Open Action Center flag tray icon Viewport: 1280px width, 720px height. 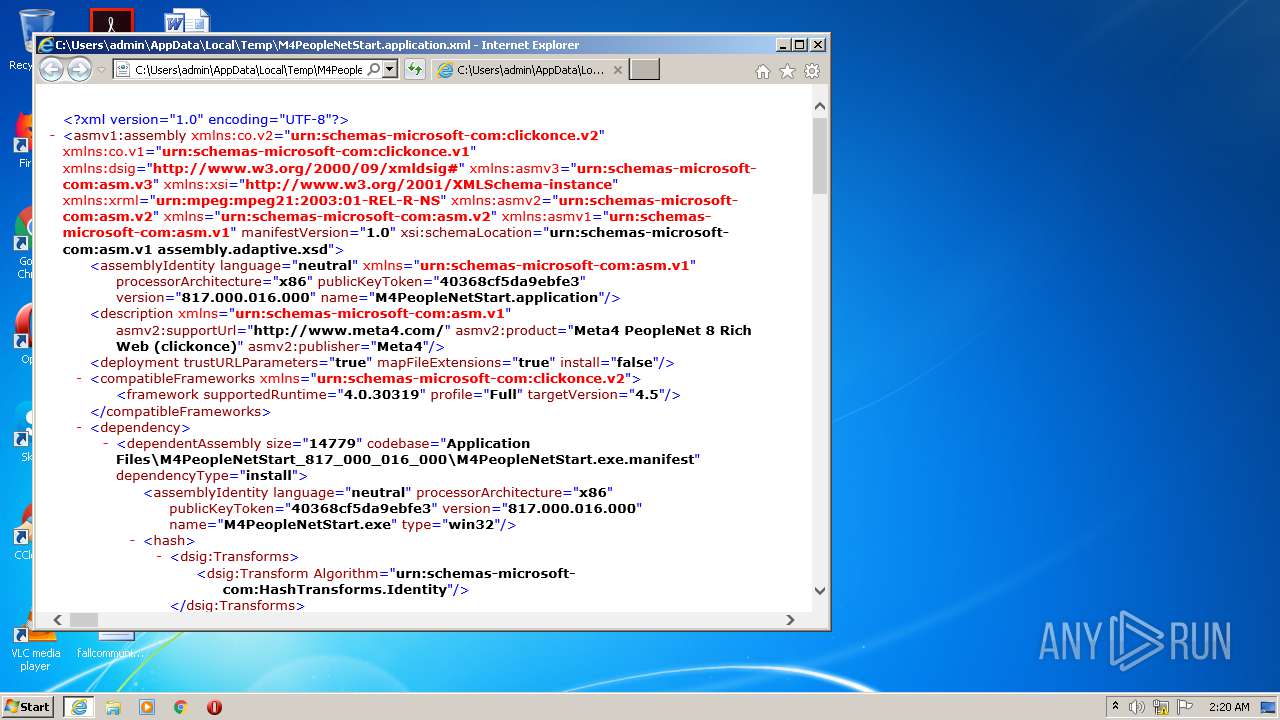click(1184, 706)
